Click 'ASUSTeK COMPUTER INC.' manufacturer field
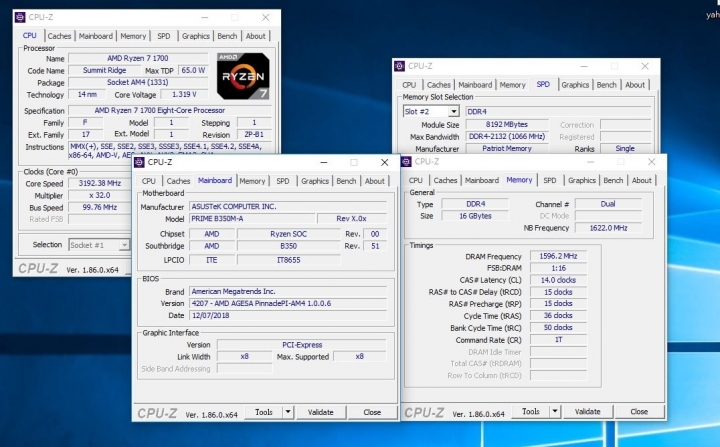 click(288, 207)
